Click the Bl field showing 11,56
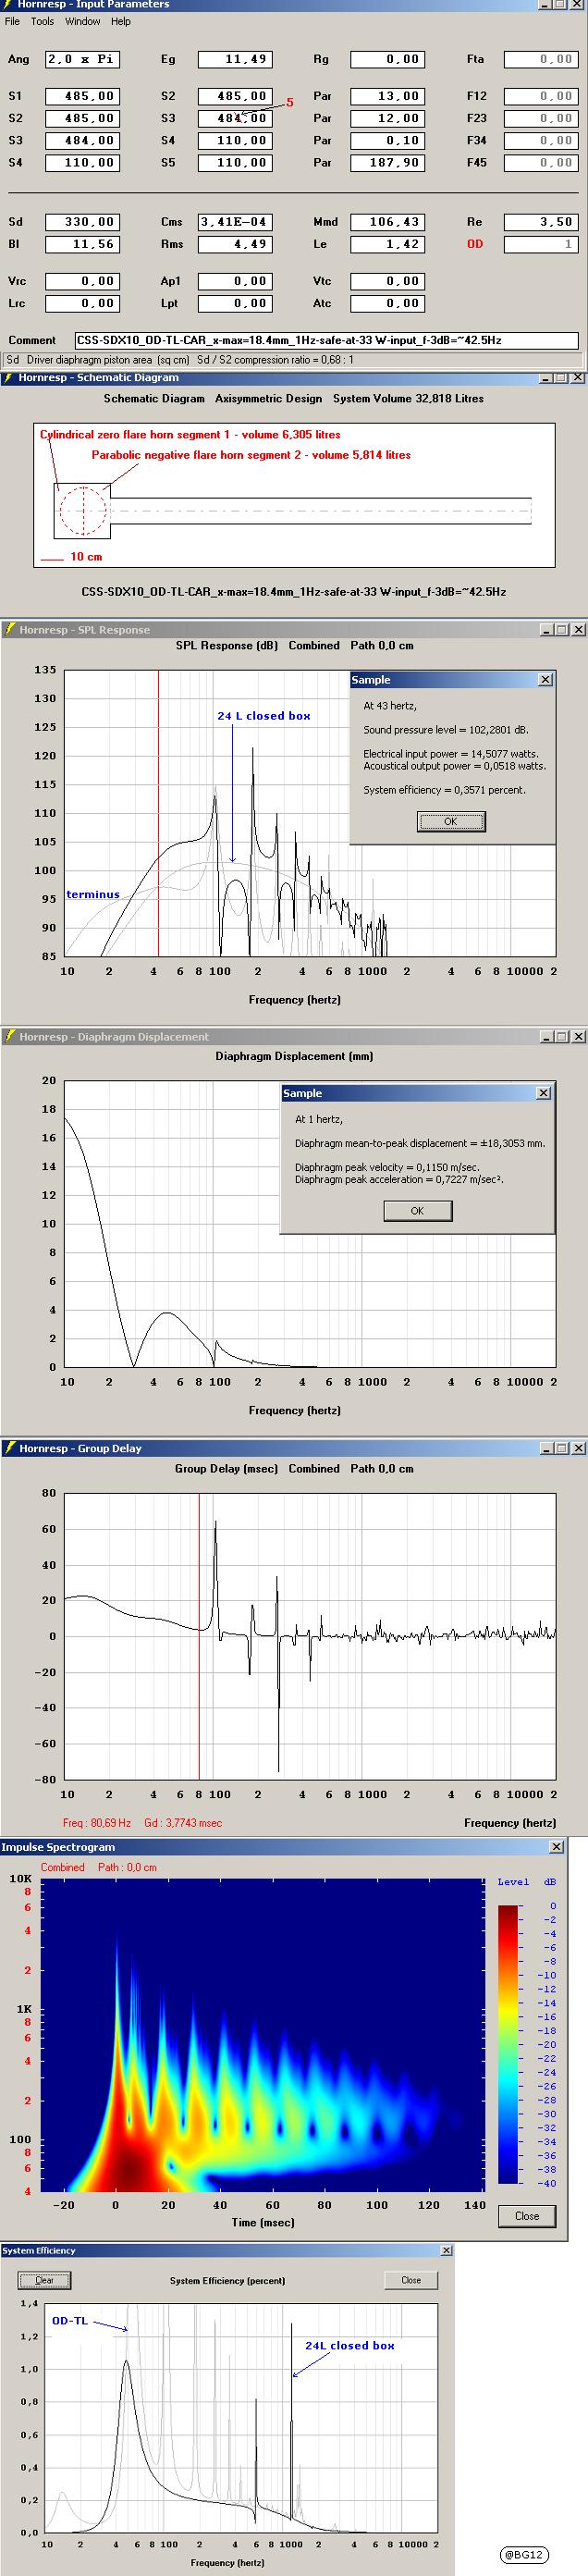Image resolution: width=588 pixels, height=2576 pixels. pyautogui.click(x=82, y=244)
